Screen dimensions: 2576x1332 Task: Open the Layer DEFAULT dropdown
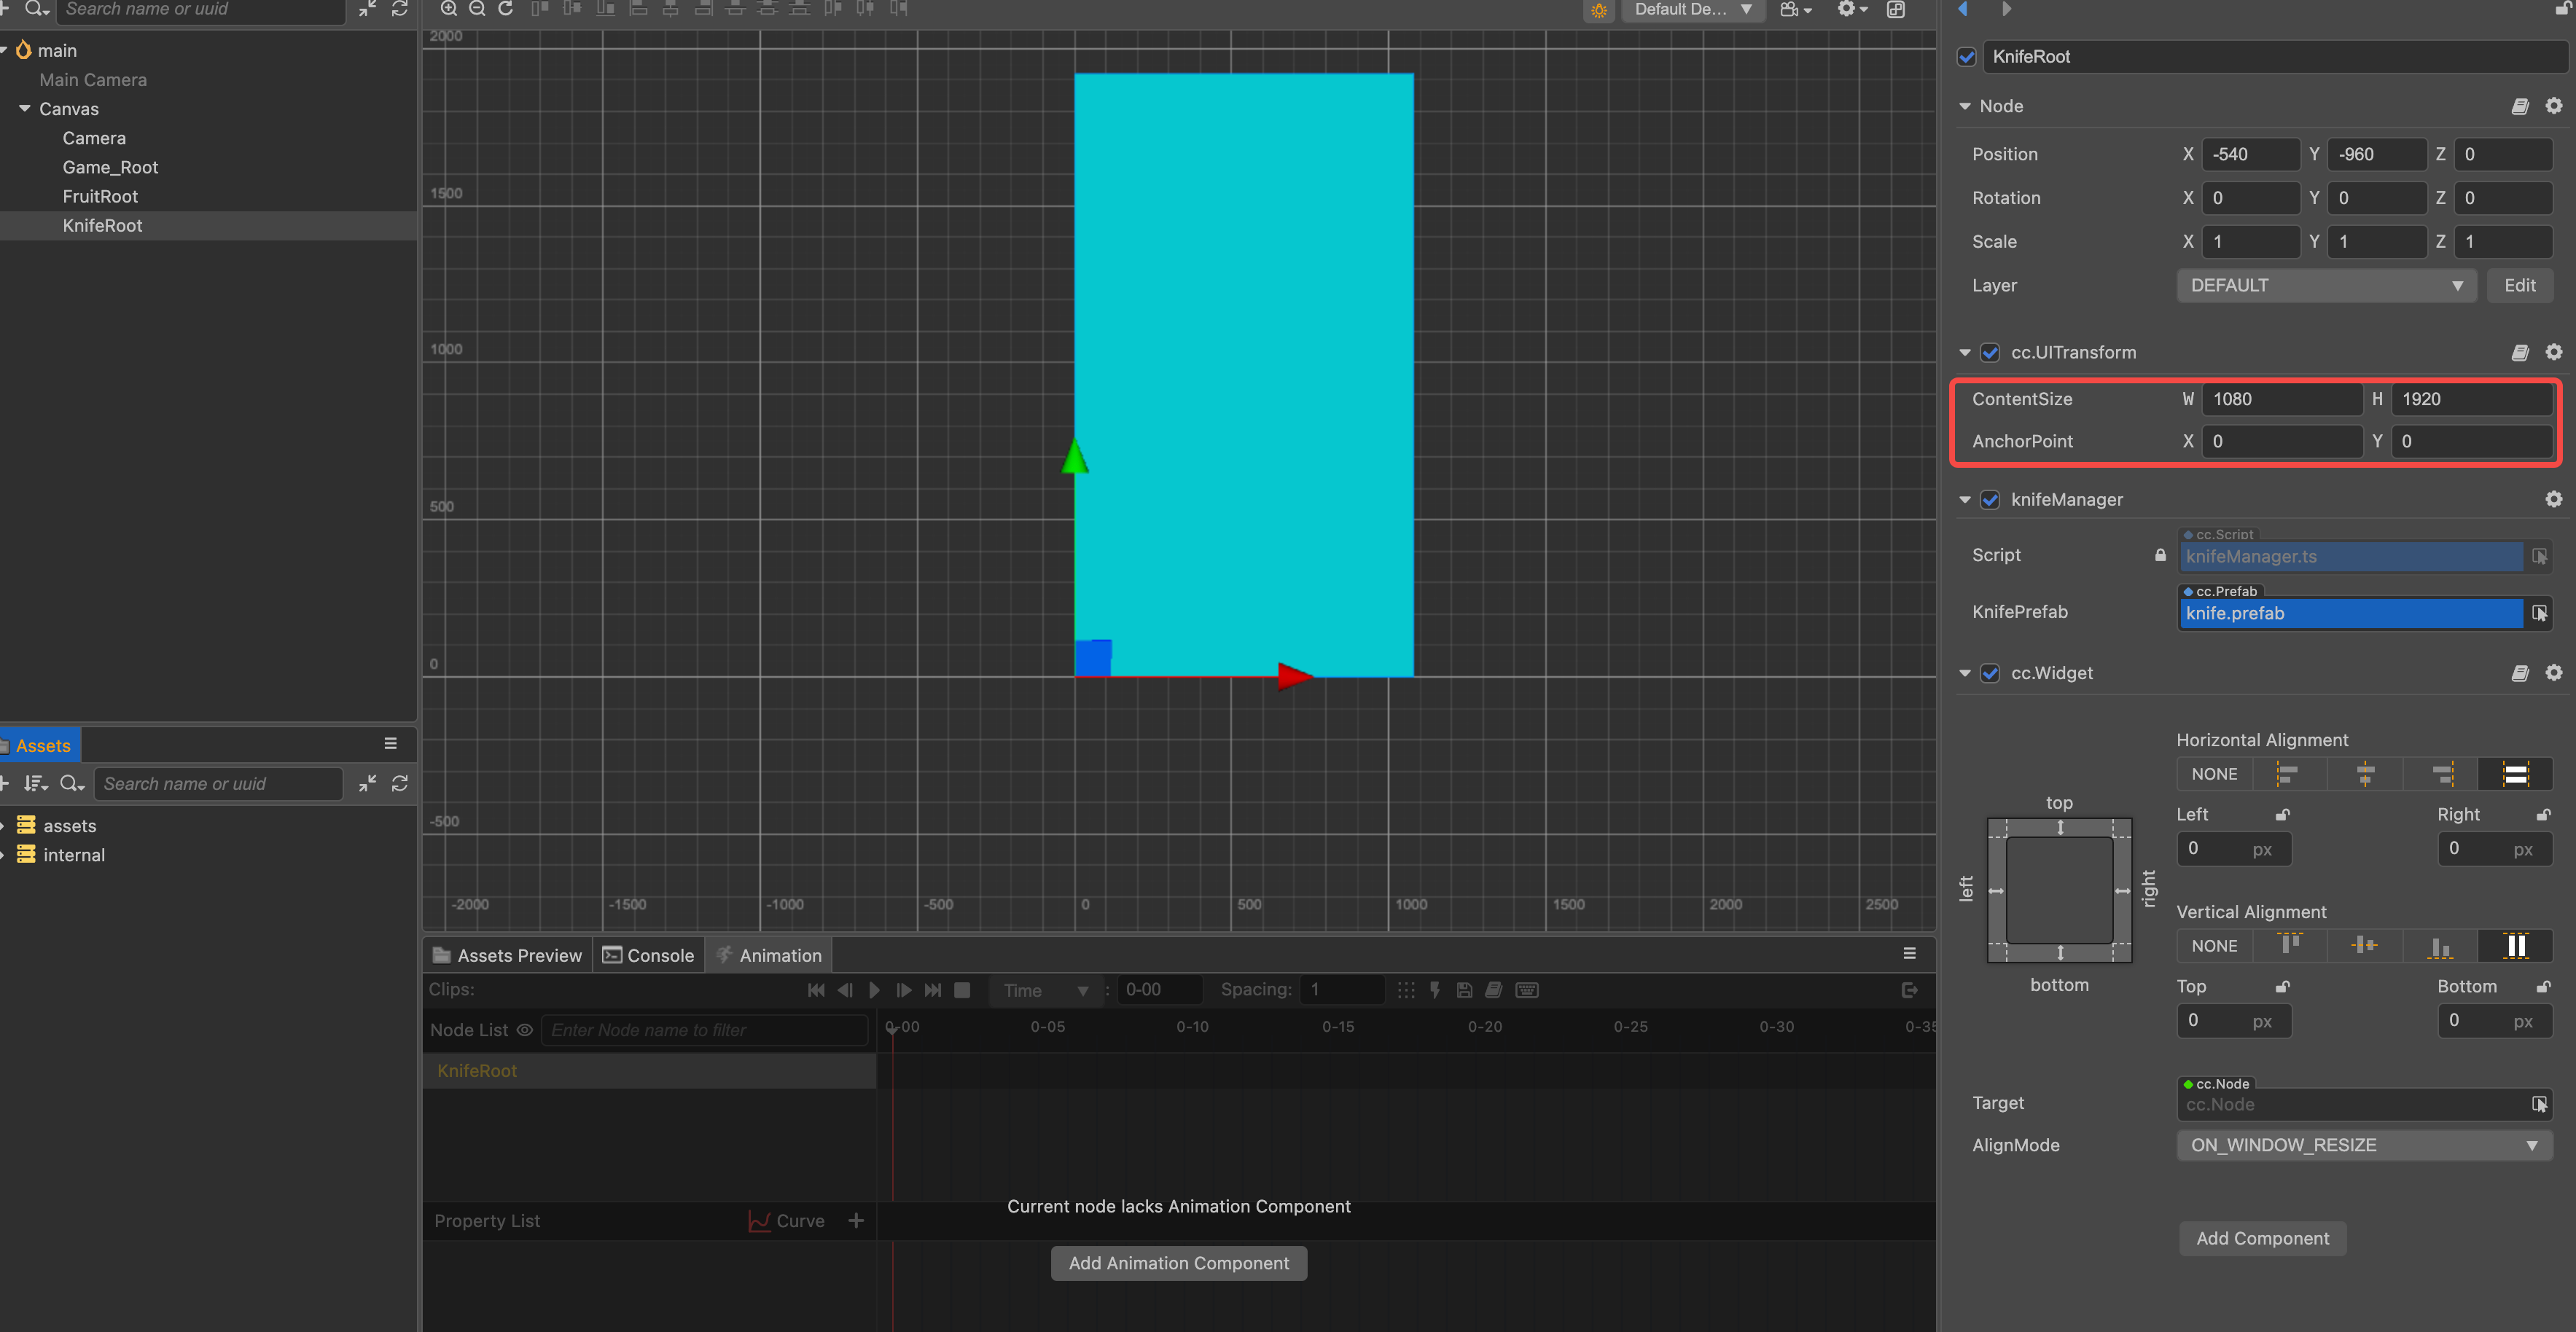point(2325,286)
